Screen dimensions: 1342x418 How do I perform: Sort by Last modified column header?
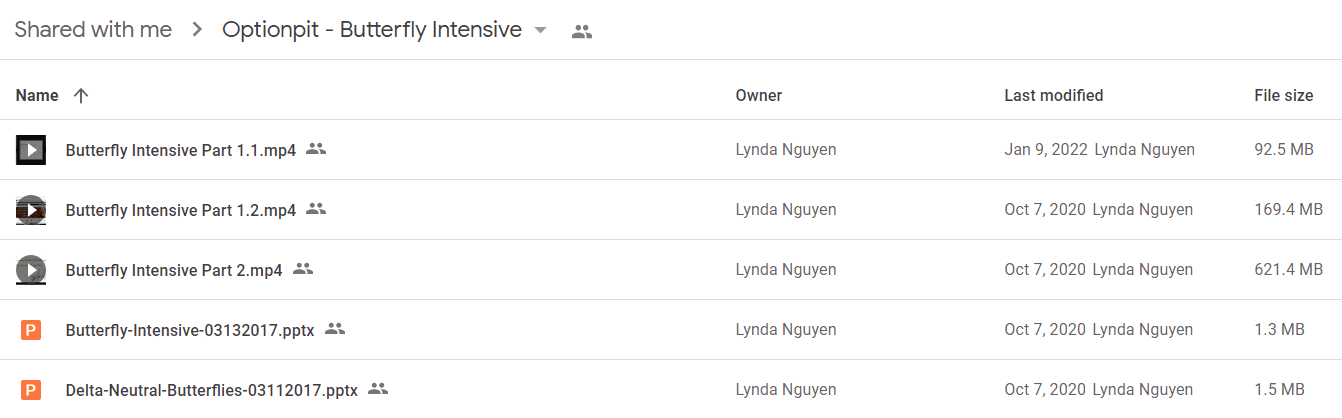point(1054,96)
